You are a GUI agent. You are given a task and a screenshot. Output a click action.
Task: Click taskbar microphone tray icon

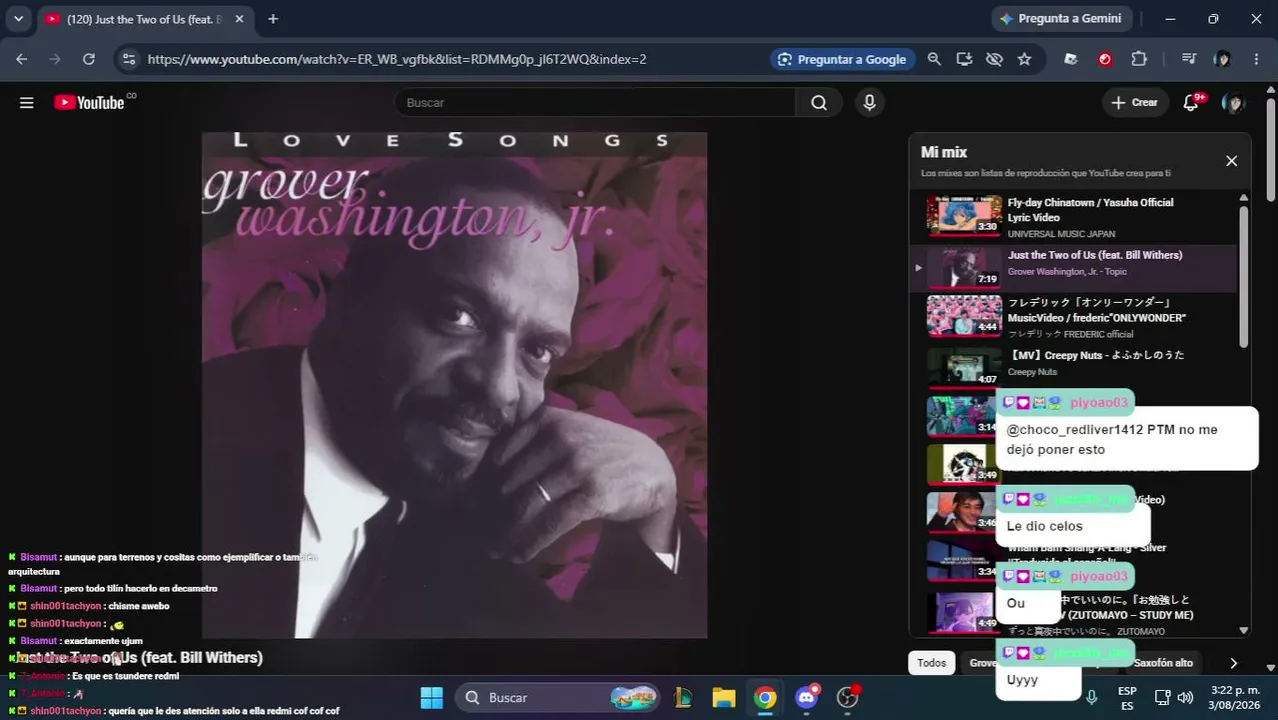(1092, 697)
